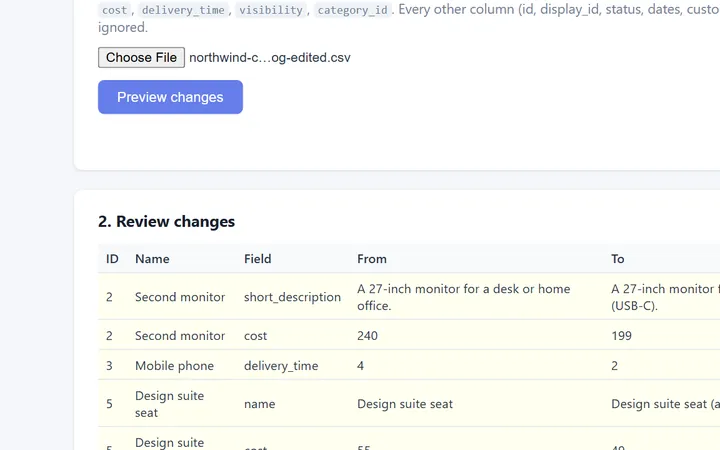The height and width of the screenshot is (450, 720).
Task: Click the Choose File button
Action: (141, 57)
